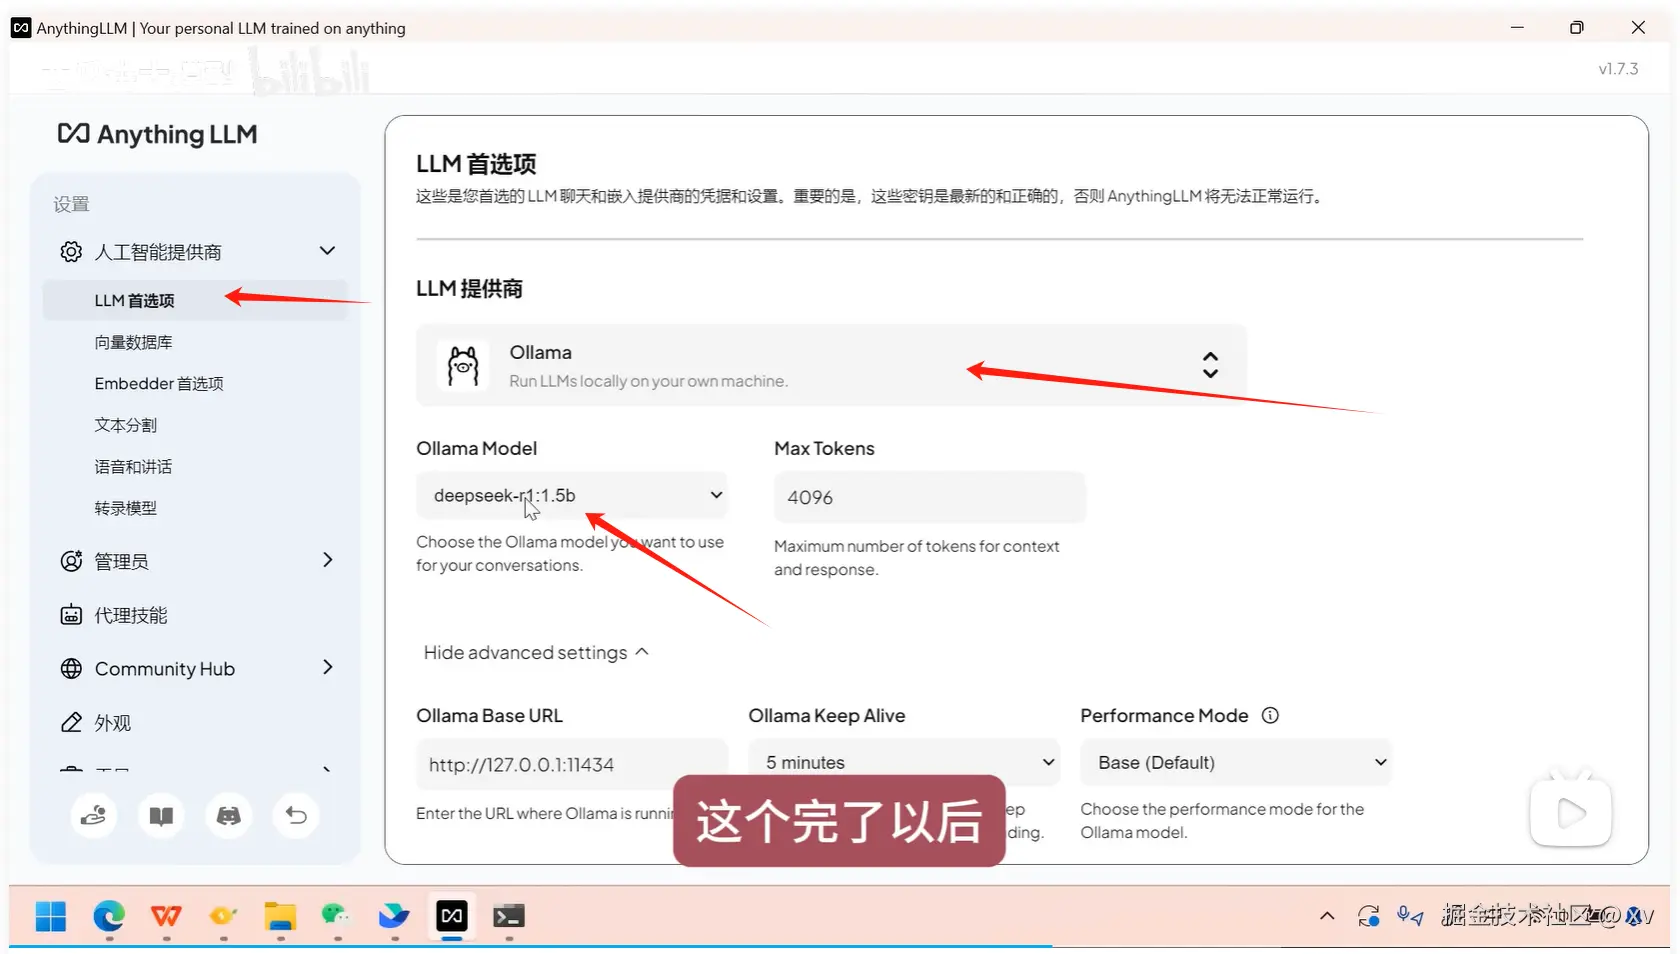1680x954 pixels.
Task: Click the gear icon beside 人工智能提供商
Action: click(71, 252)
